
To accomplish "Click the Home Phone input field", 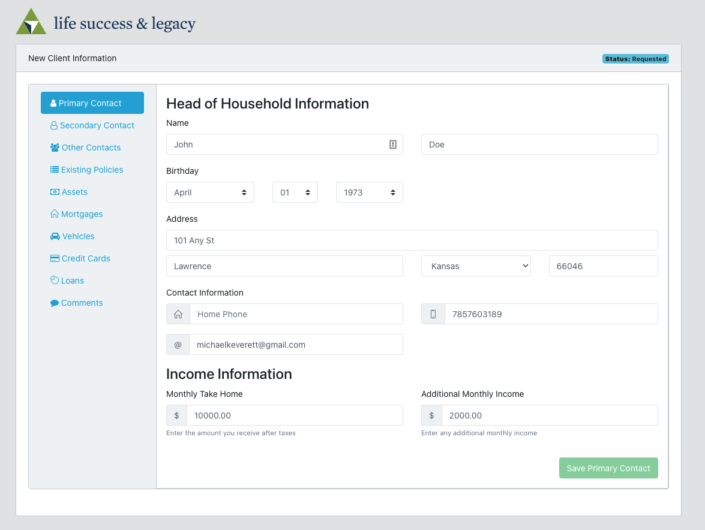I will point(296,314).
